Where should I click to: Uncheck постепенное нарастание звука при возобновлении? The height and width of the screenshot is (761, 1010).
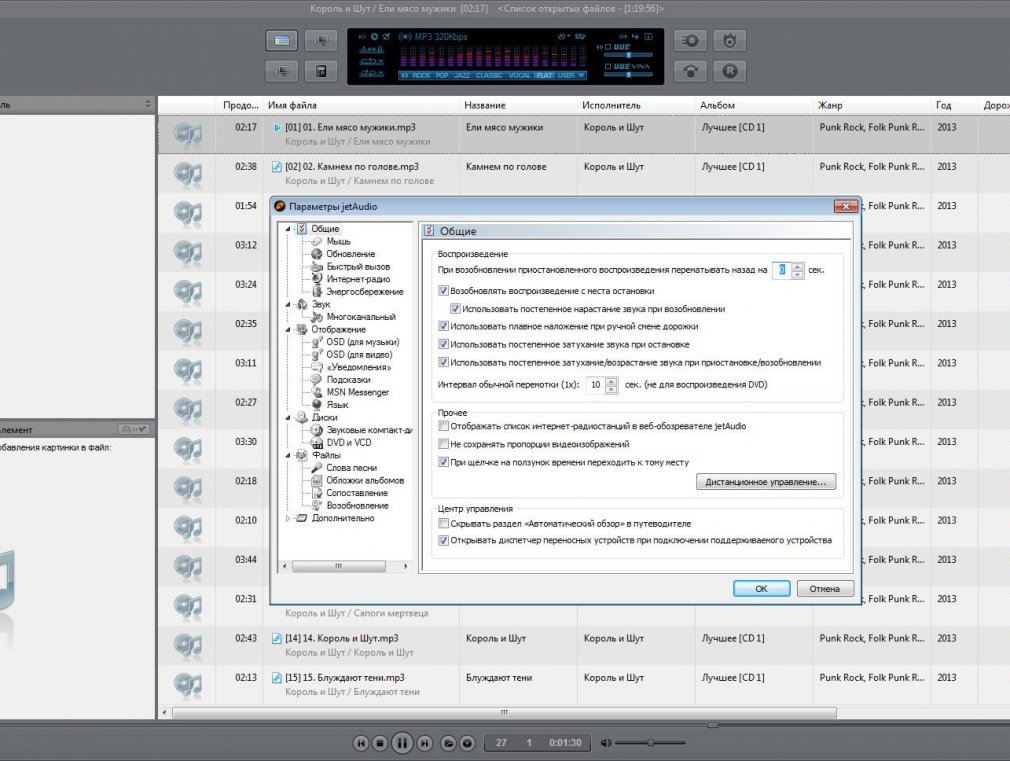point(455,309)
